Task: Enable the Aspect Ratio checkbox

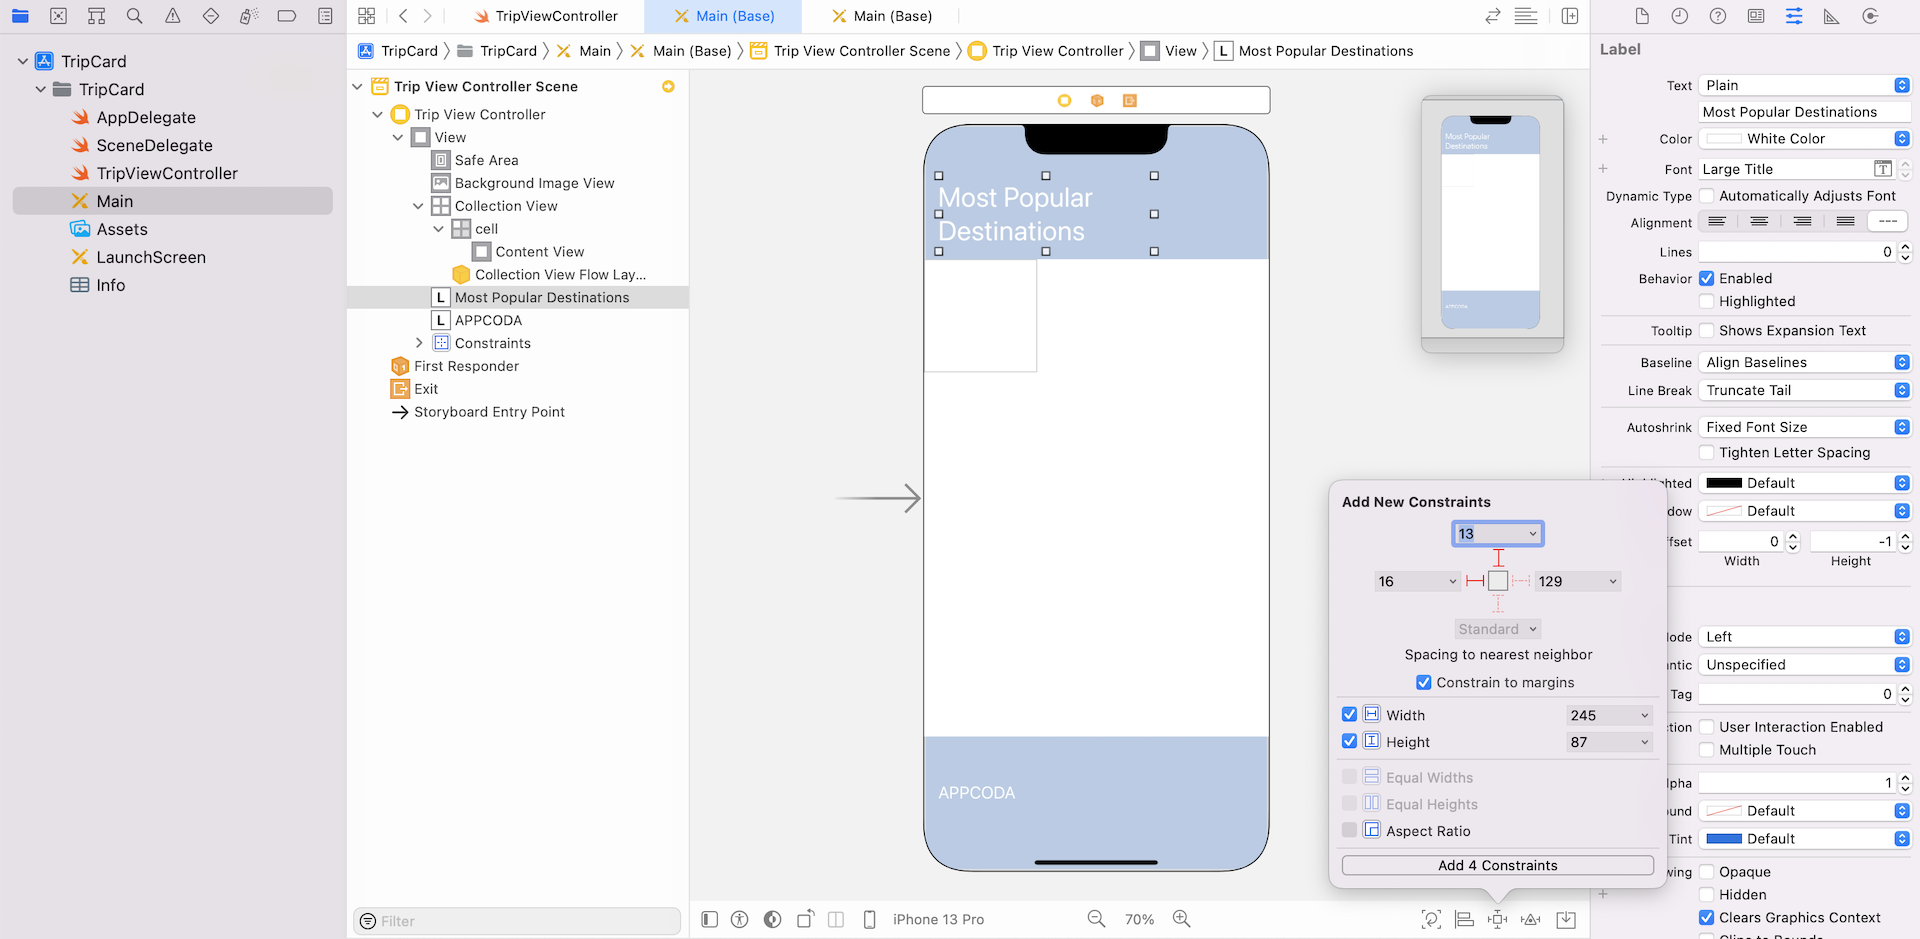Action: (x=1349, y=831)
